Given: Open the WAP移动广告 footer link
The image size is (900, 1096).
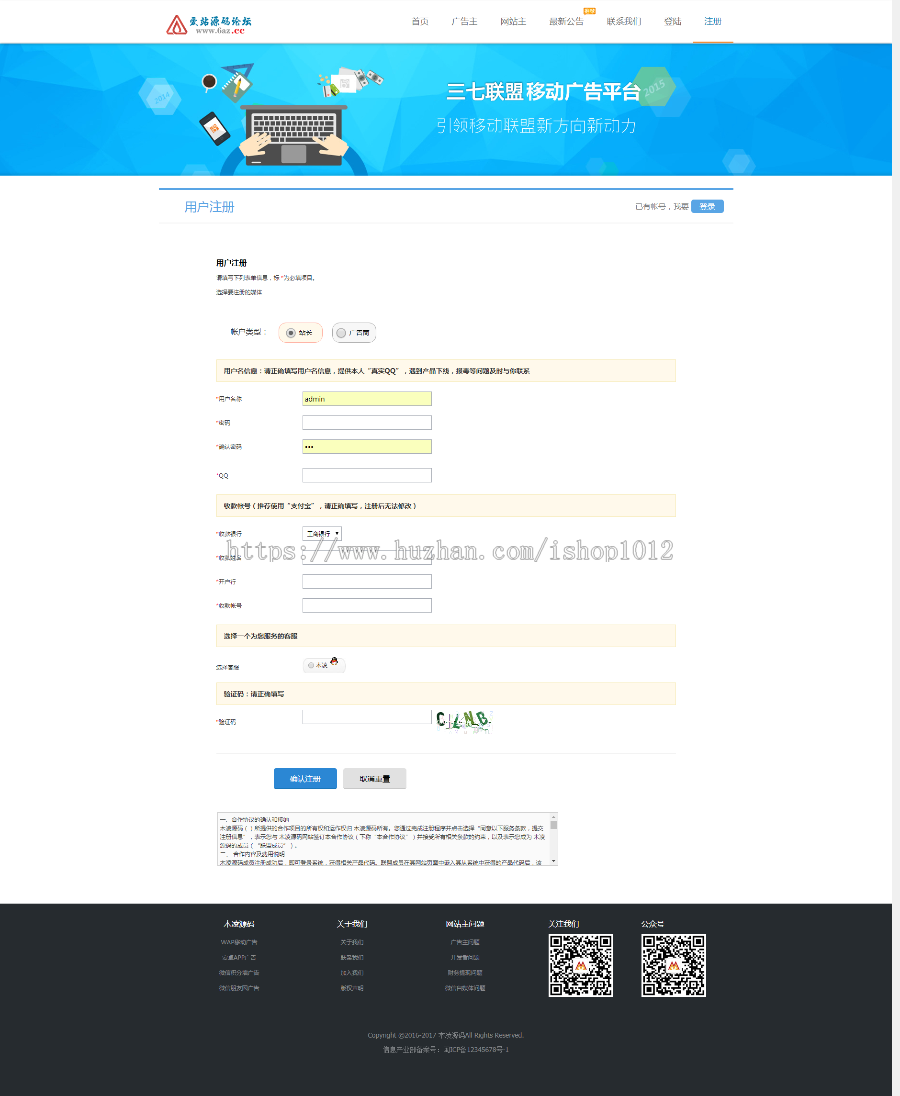Looking at the screenshot, I should click(x=239, y=942).
